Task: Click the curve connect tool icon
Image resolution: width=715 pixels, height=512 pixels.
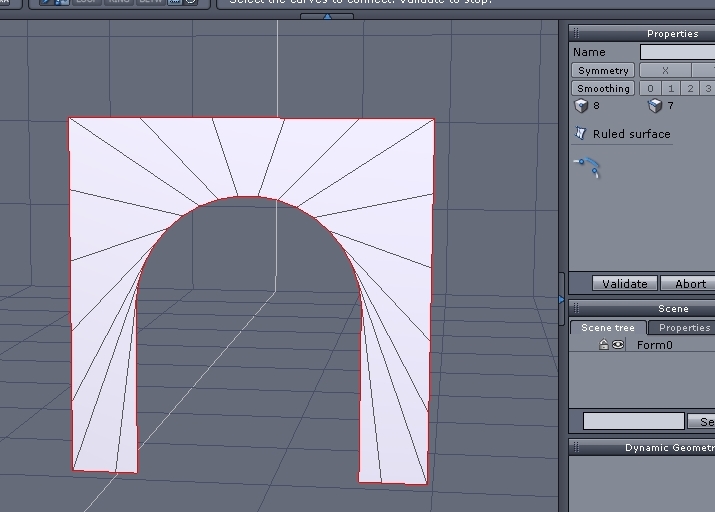Action: [x=587, y=167]
